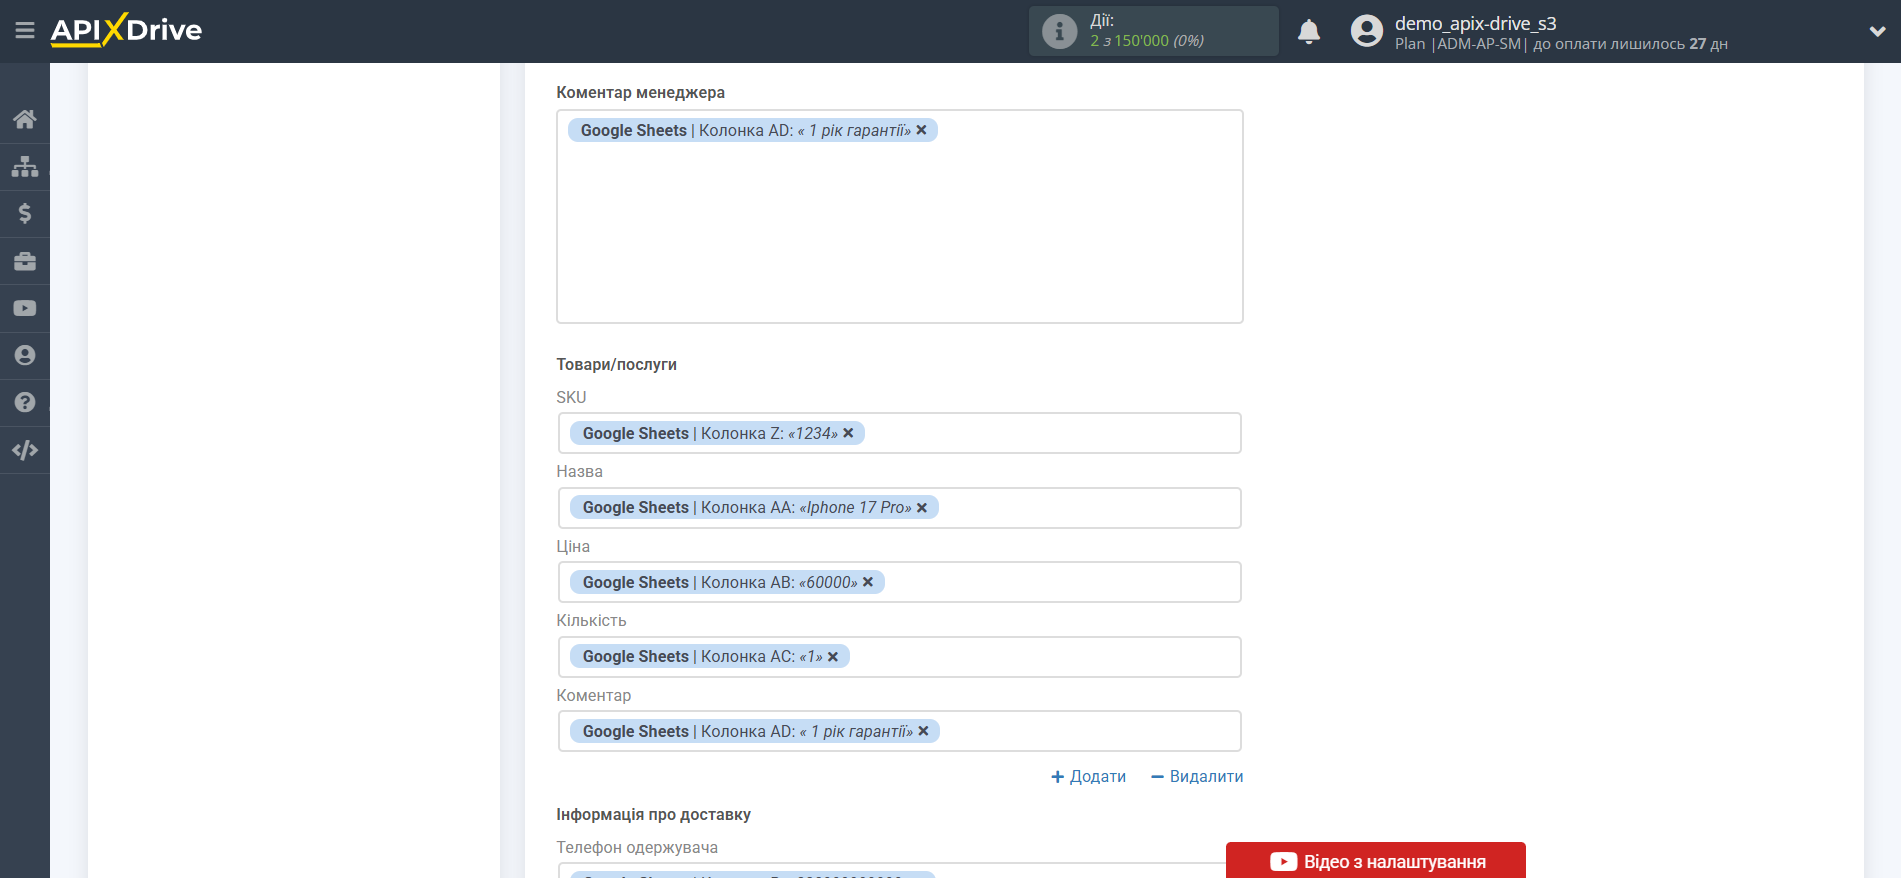Click inside the Ціна input field
The image size is (1901, 878).
(900, 582)
